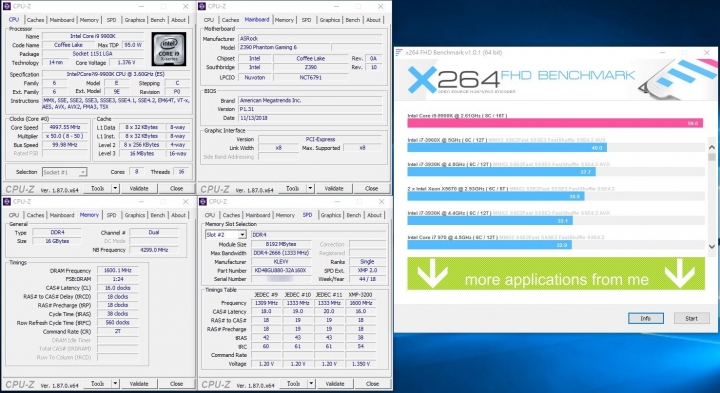The image size is (720, 393).
Task: Click Level 3 cache 16 MBytes value
Action: click(x=142, y=153)
